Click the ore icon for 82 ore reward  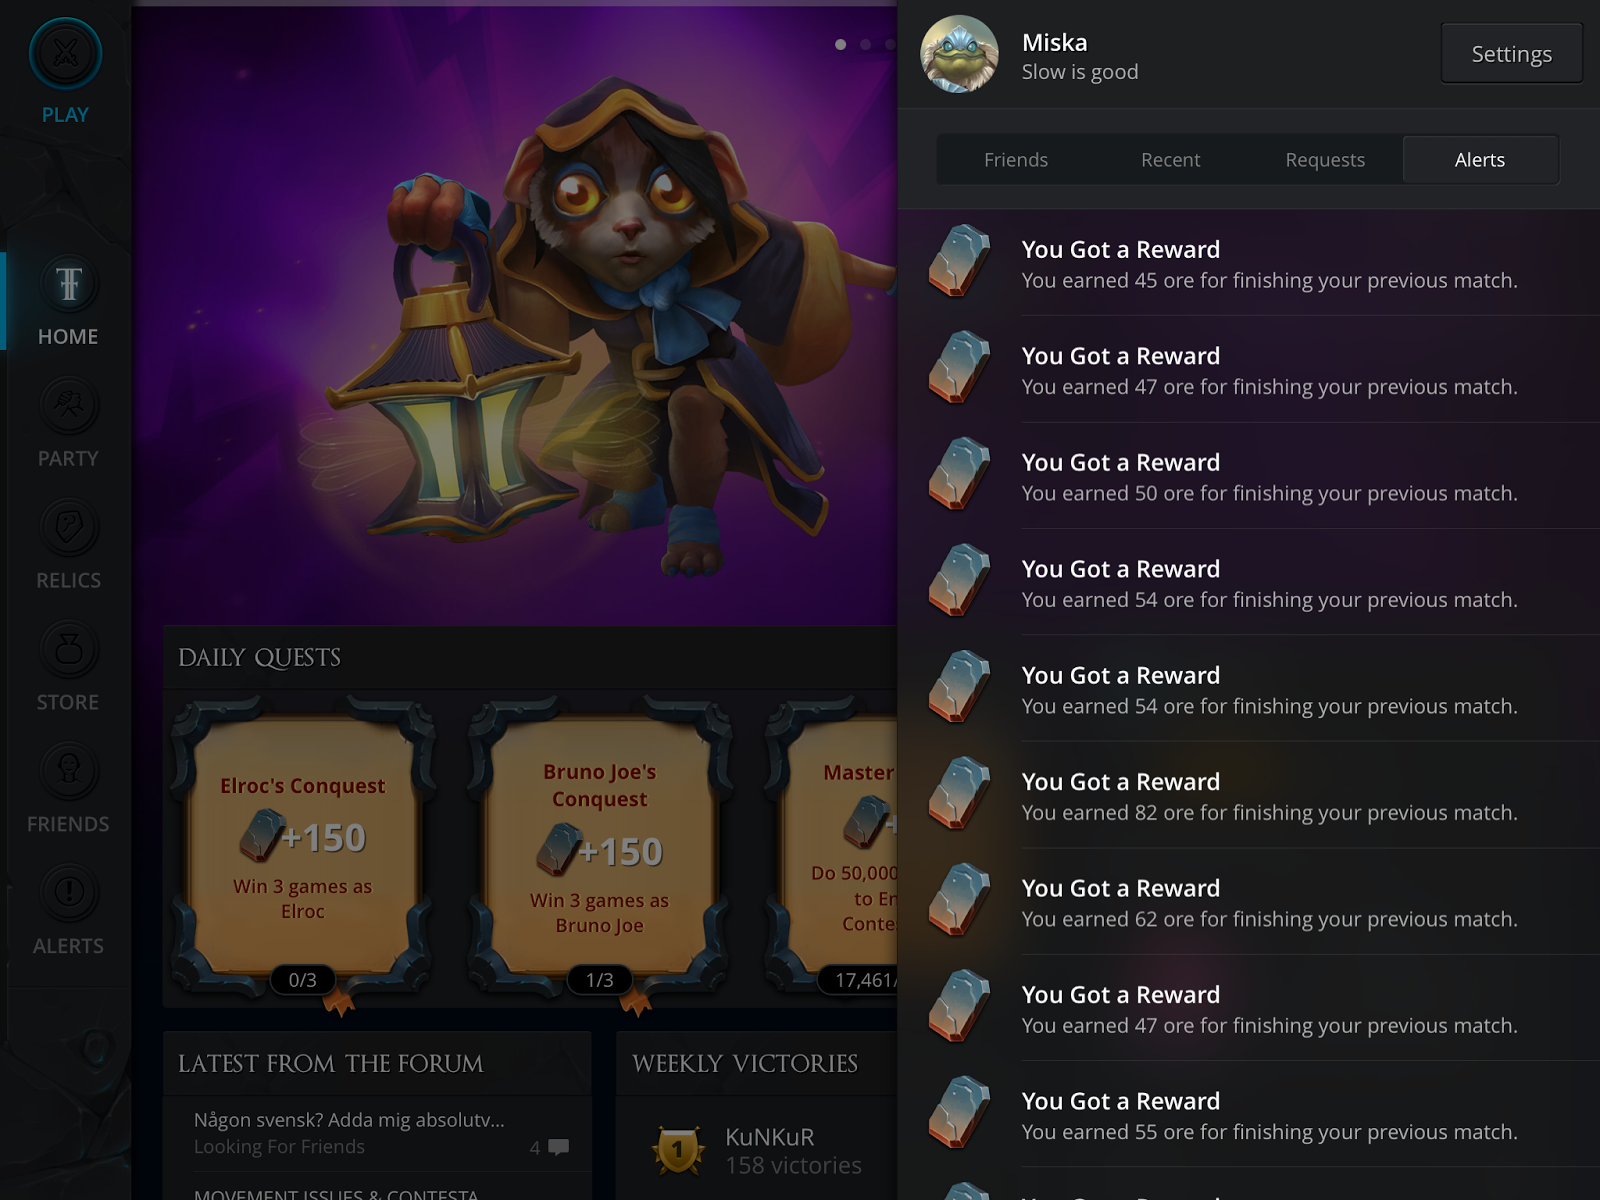click(959, 794)
